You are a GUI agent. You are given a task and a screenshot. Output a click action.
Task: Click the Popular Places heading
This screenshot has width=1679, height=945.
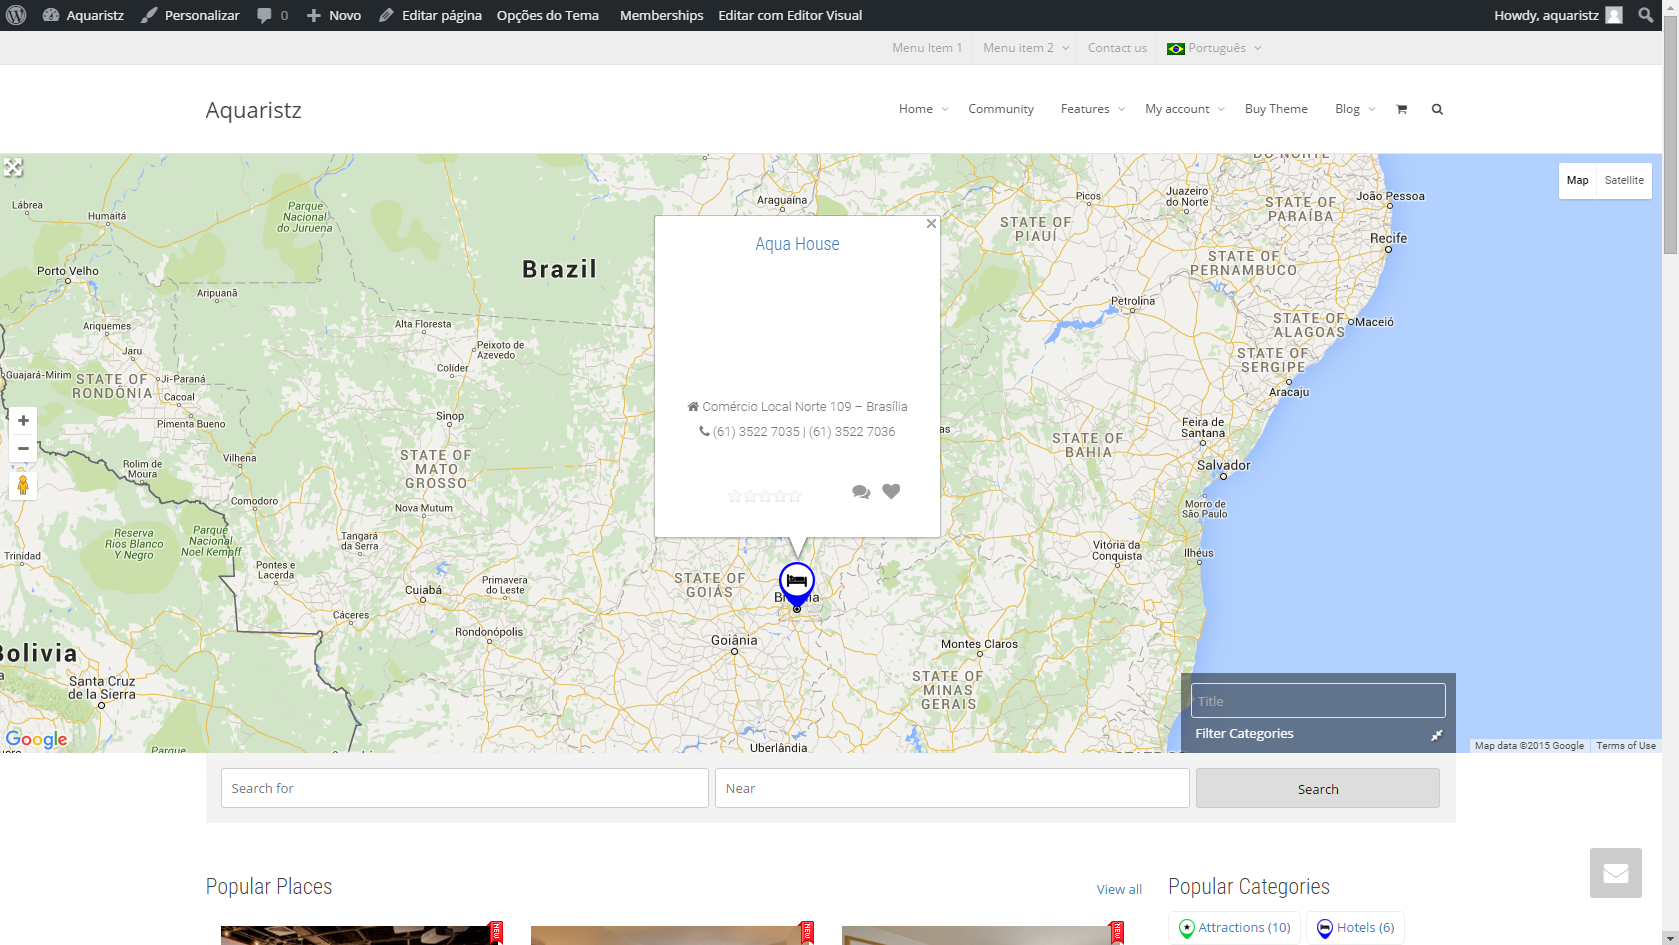(x=269, y=887)
